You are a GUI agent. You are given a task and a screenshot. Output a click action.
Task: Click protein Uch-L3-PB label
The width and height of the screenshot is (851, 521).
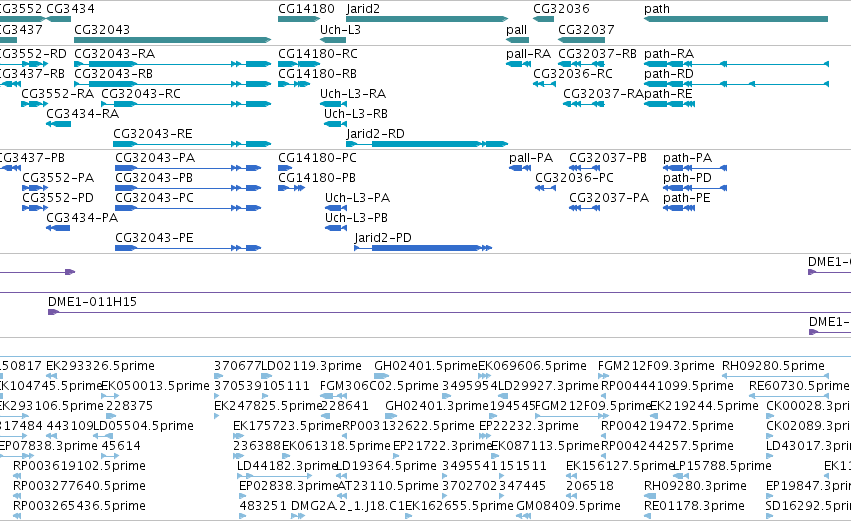[357, 218]
